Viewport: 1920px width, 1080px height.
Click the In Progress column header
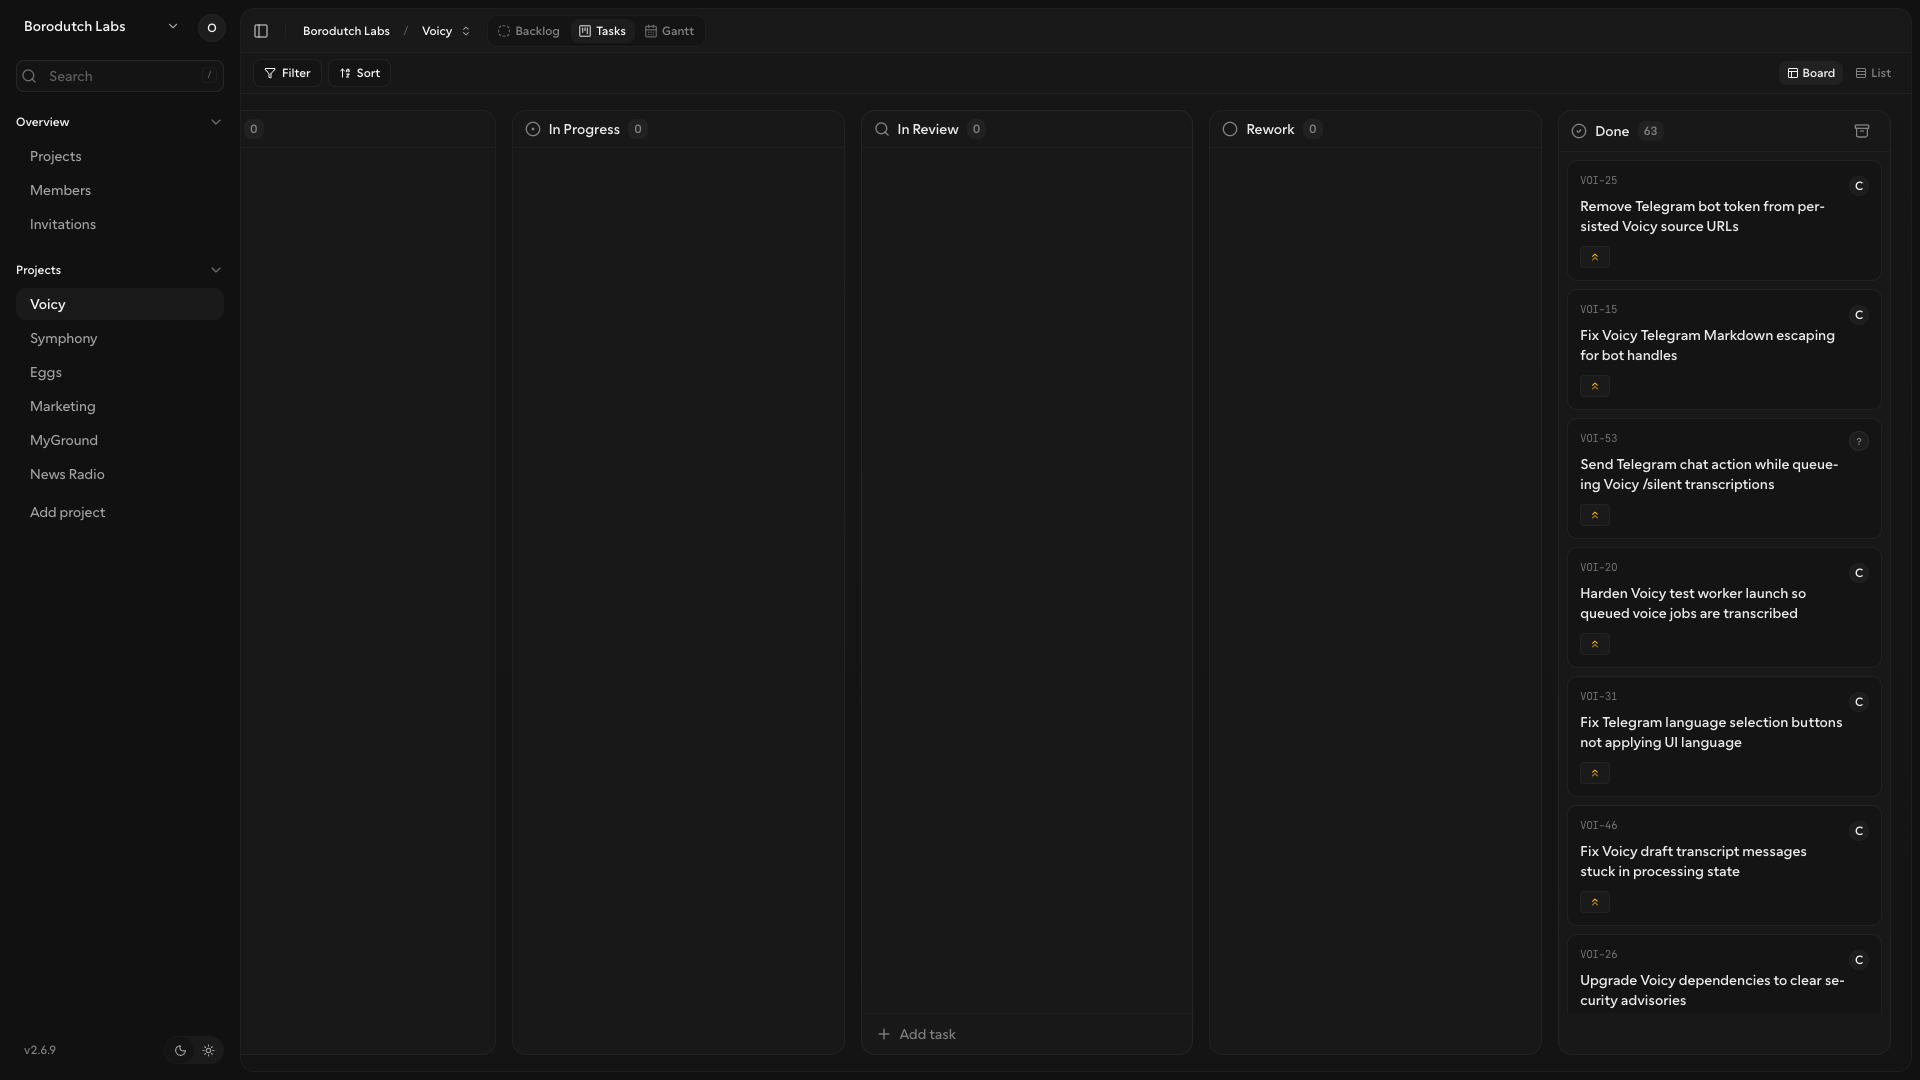coord(678,129)
